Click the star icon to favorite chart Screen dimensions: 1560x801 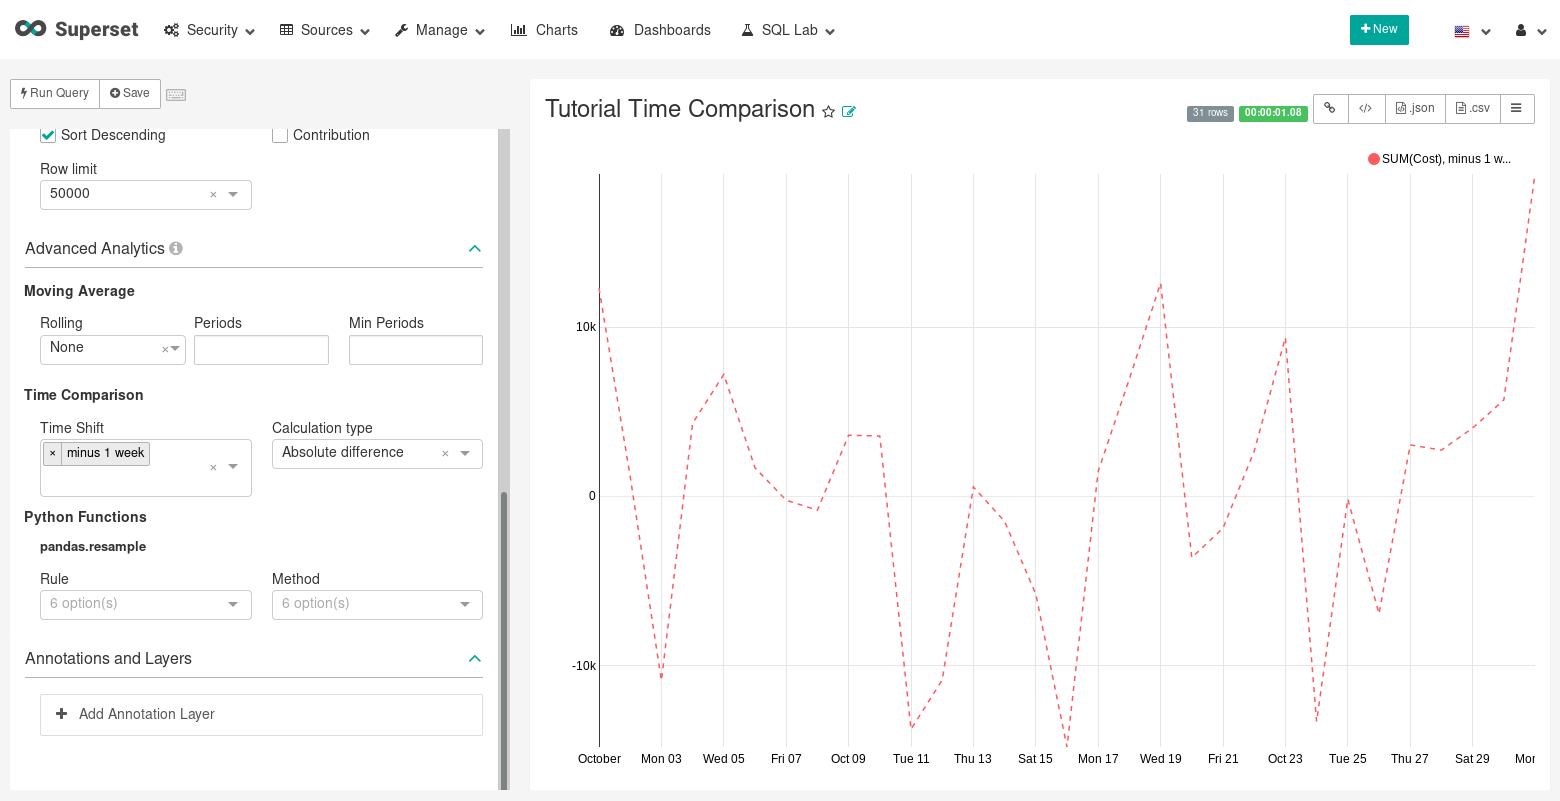point(828,112)
